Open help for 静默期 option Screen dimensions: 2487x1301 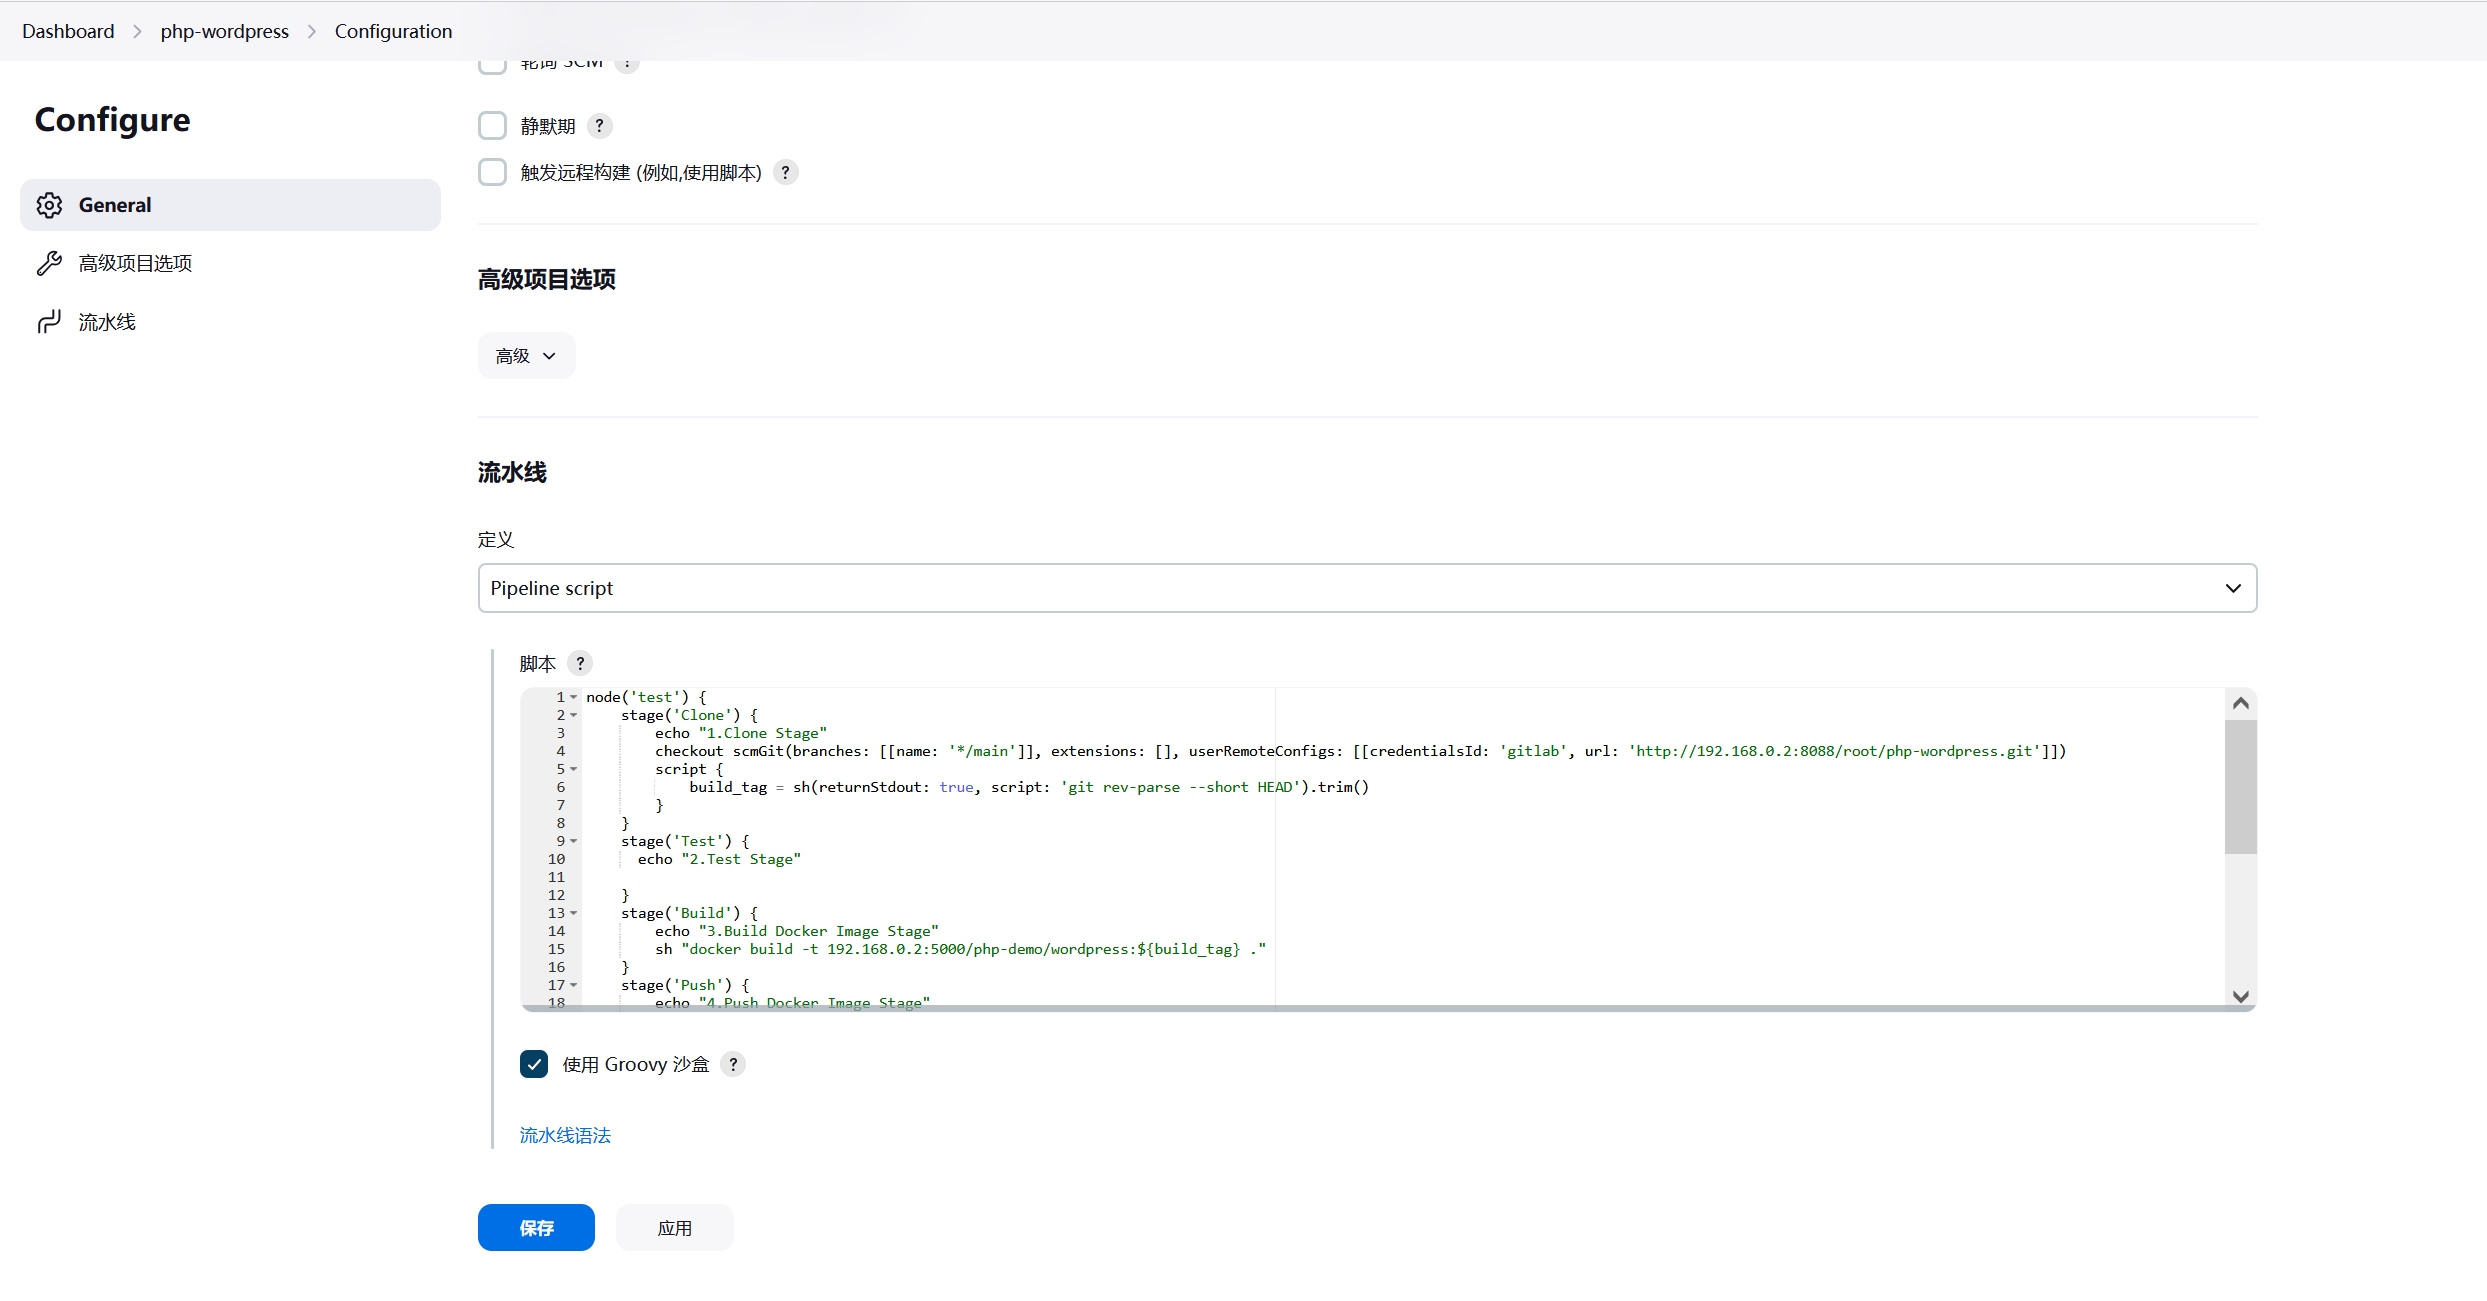tap(599, 126)
